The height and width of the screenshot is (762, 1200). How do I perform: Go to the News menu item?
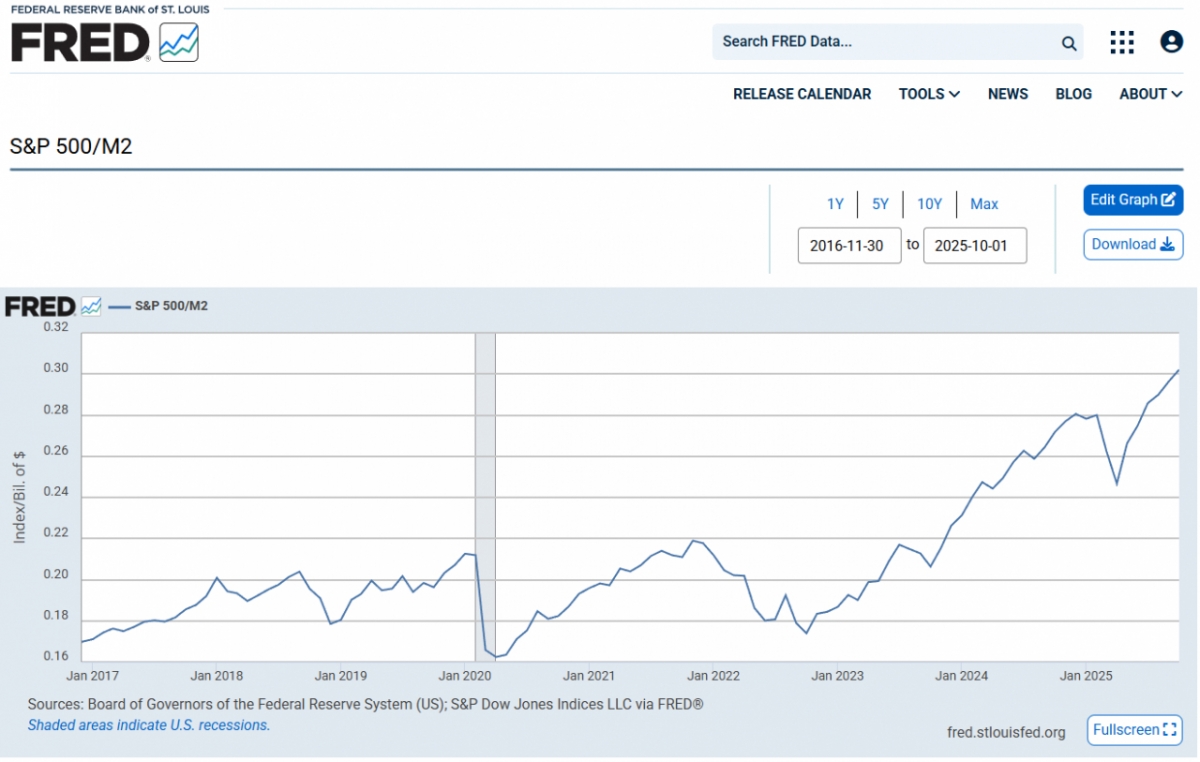pos(1007,94)
